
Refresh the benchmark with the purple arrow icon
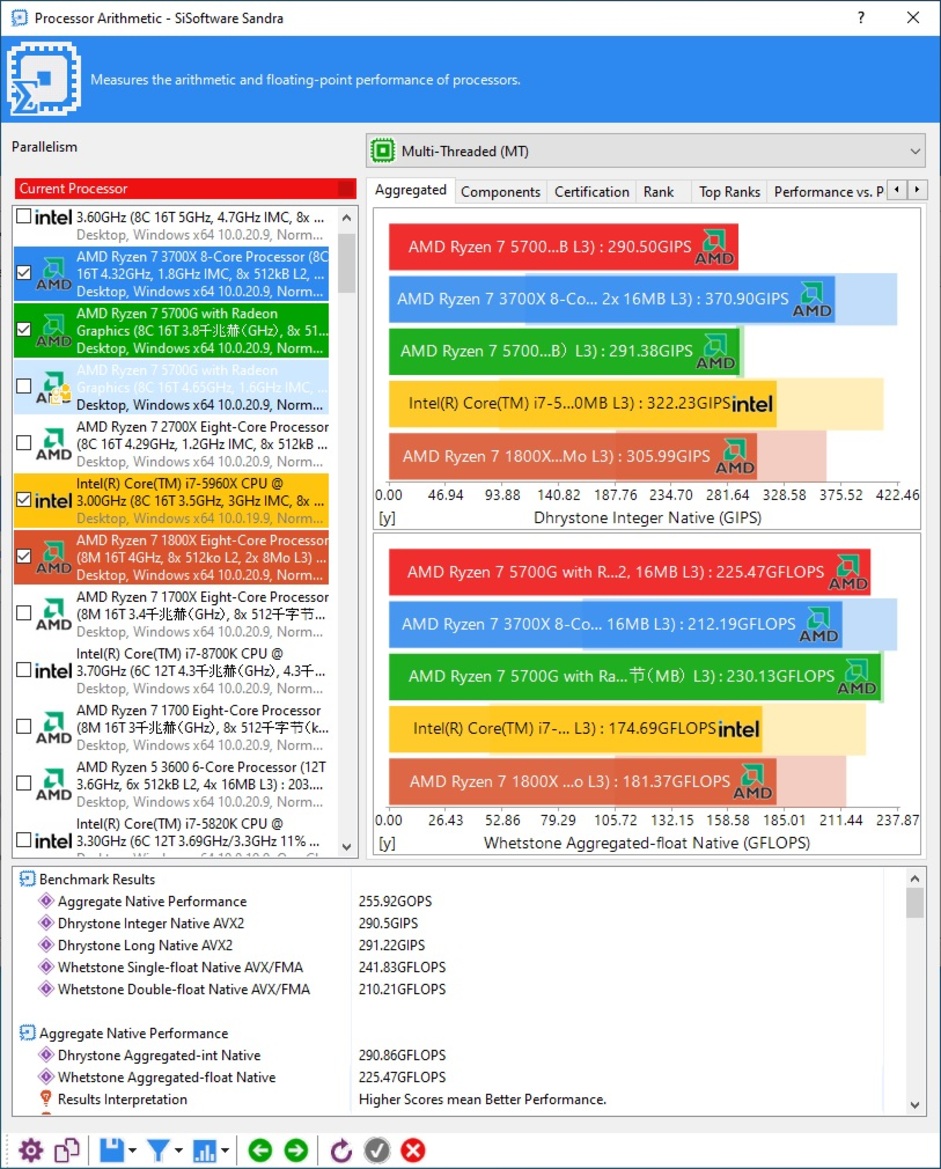pos(341,1150)
